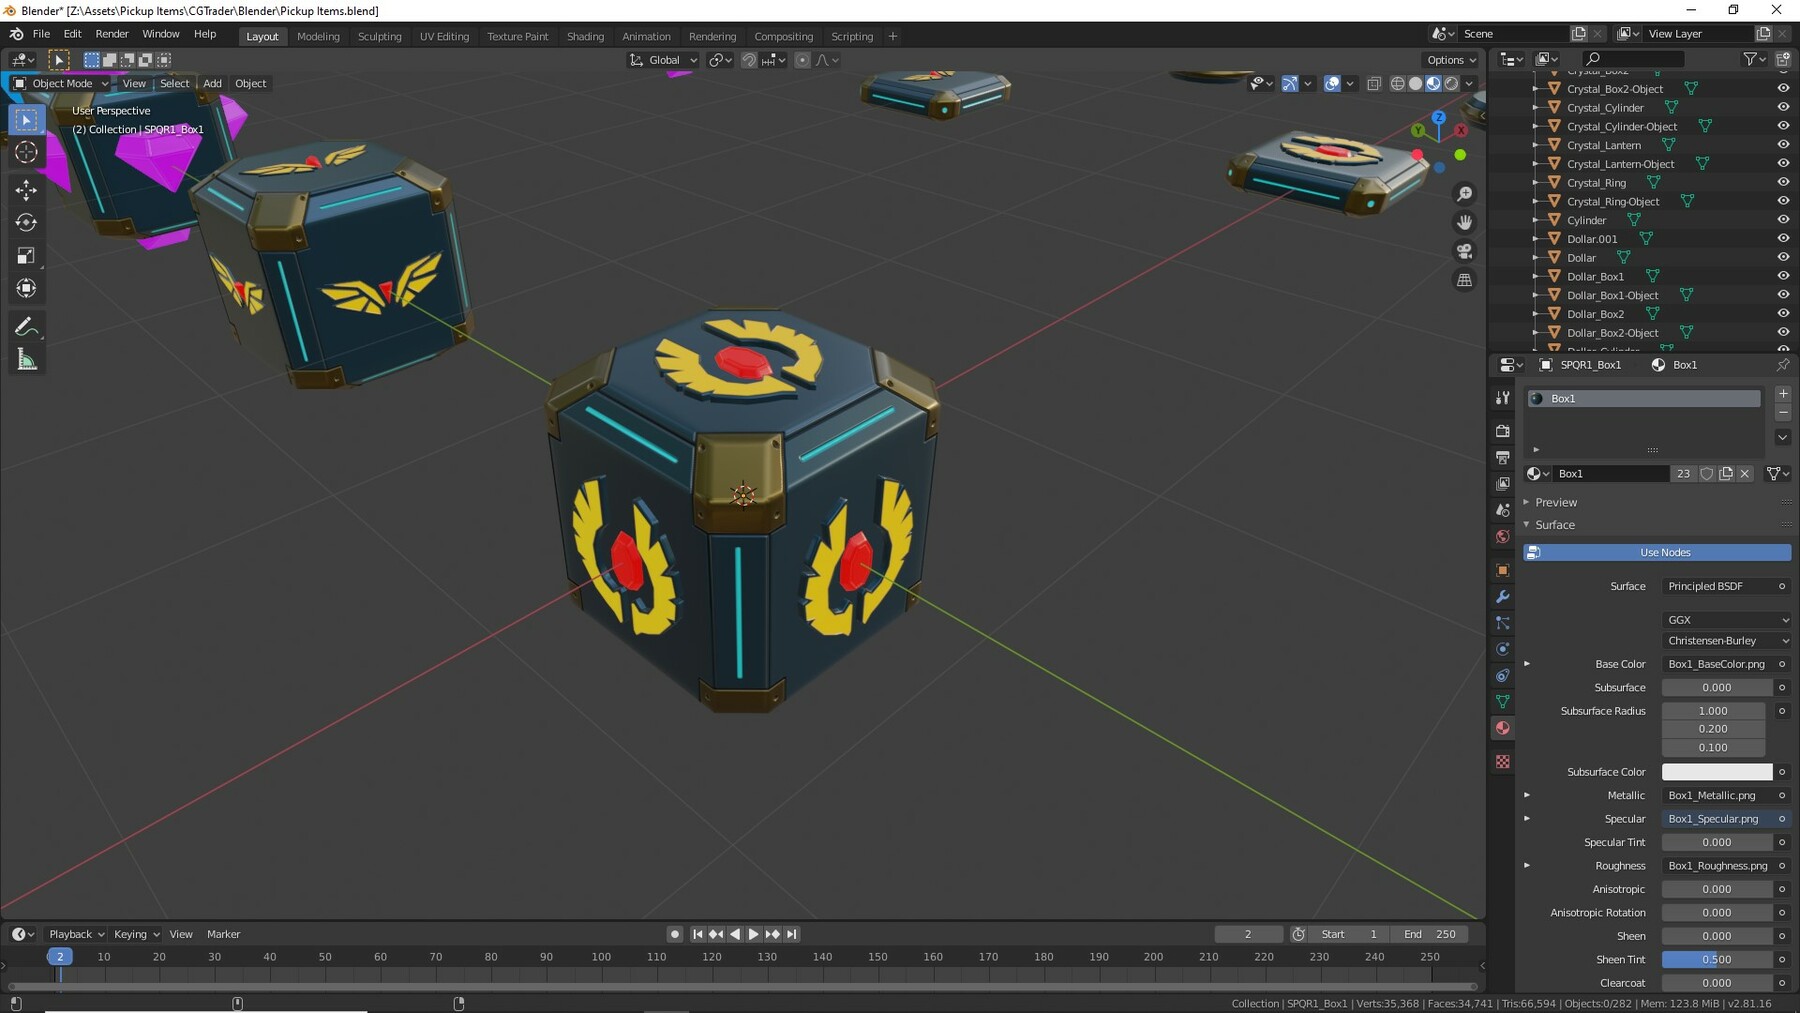Open the Edit menu
The height and width of the screenshot is (1013, 1800).
[72, 33]
